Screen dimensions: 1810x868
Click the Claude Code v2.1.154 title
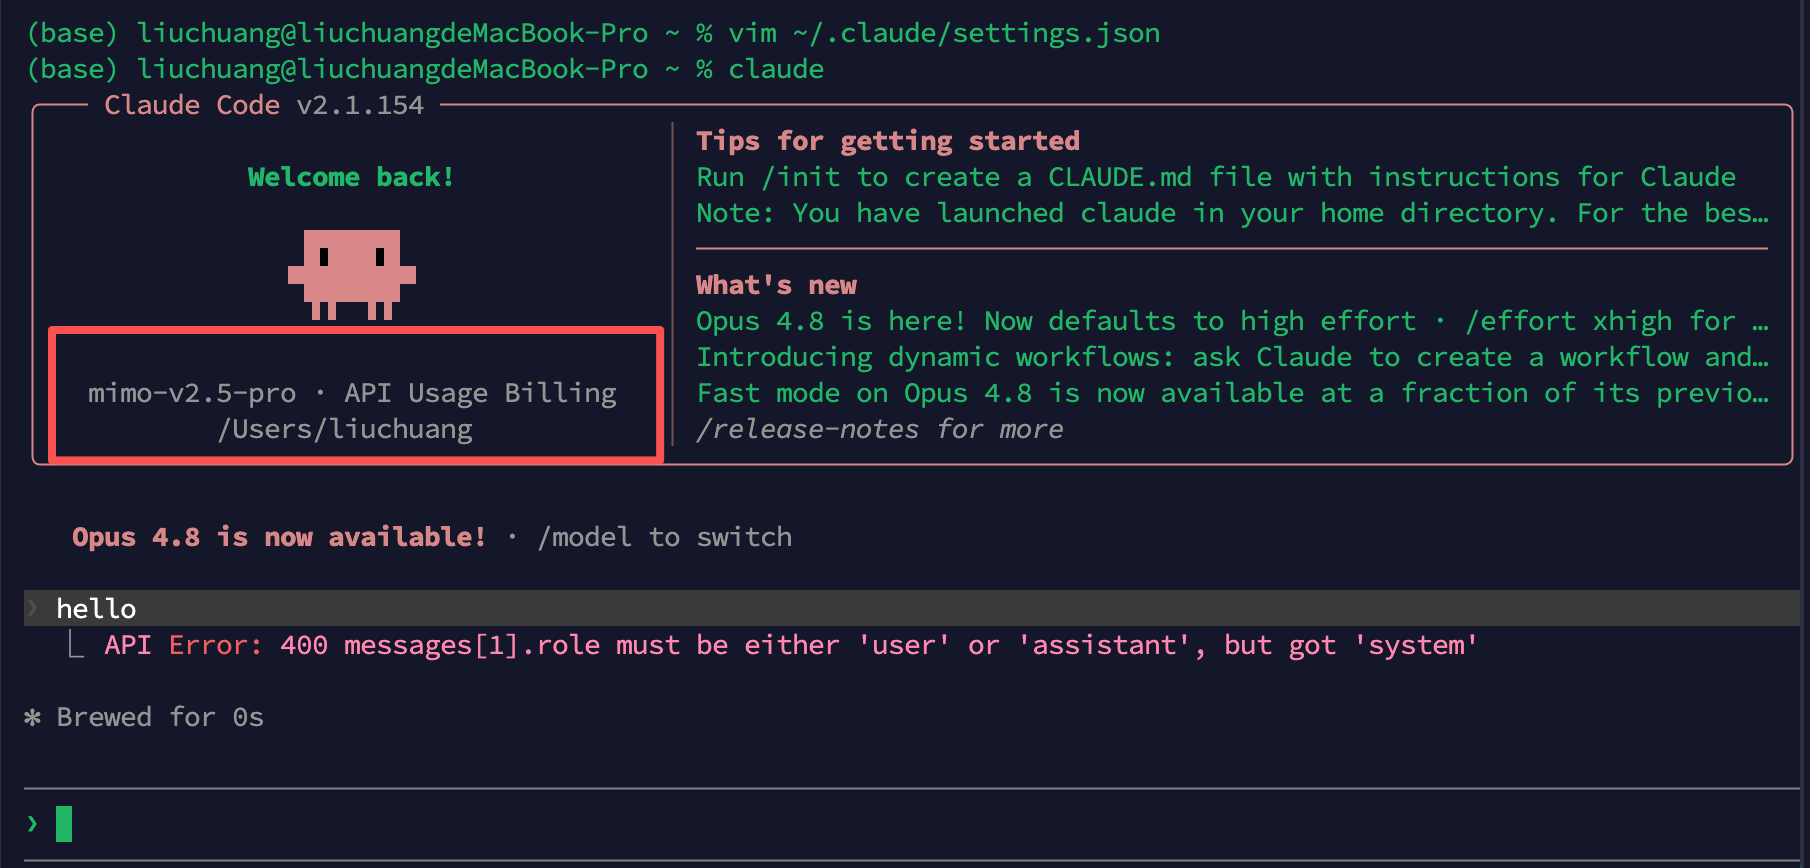pos(264,105)
